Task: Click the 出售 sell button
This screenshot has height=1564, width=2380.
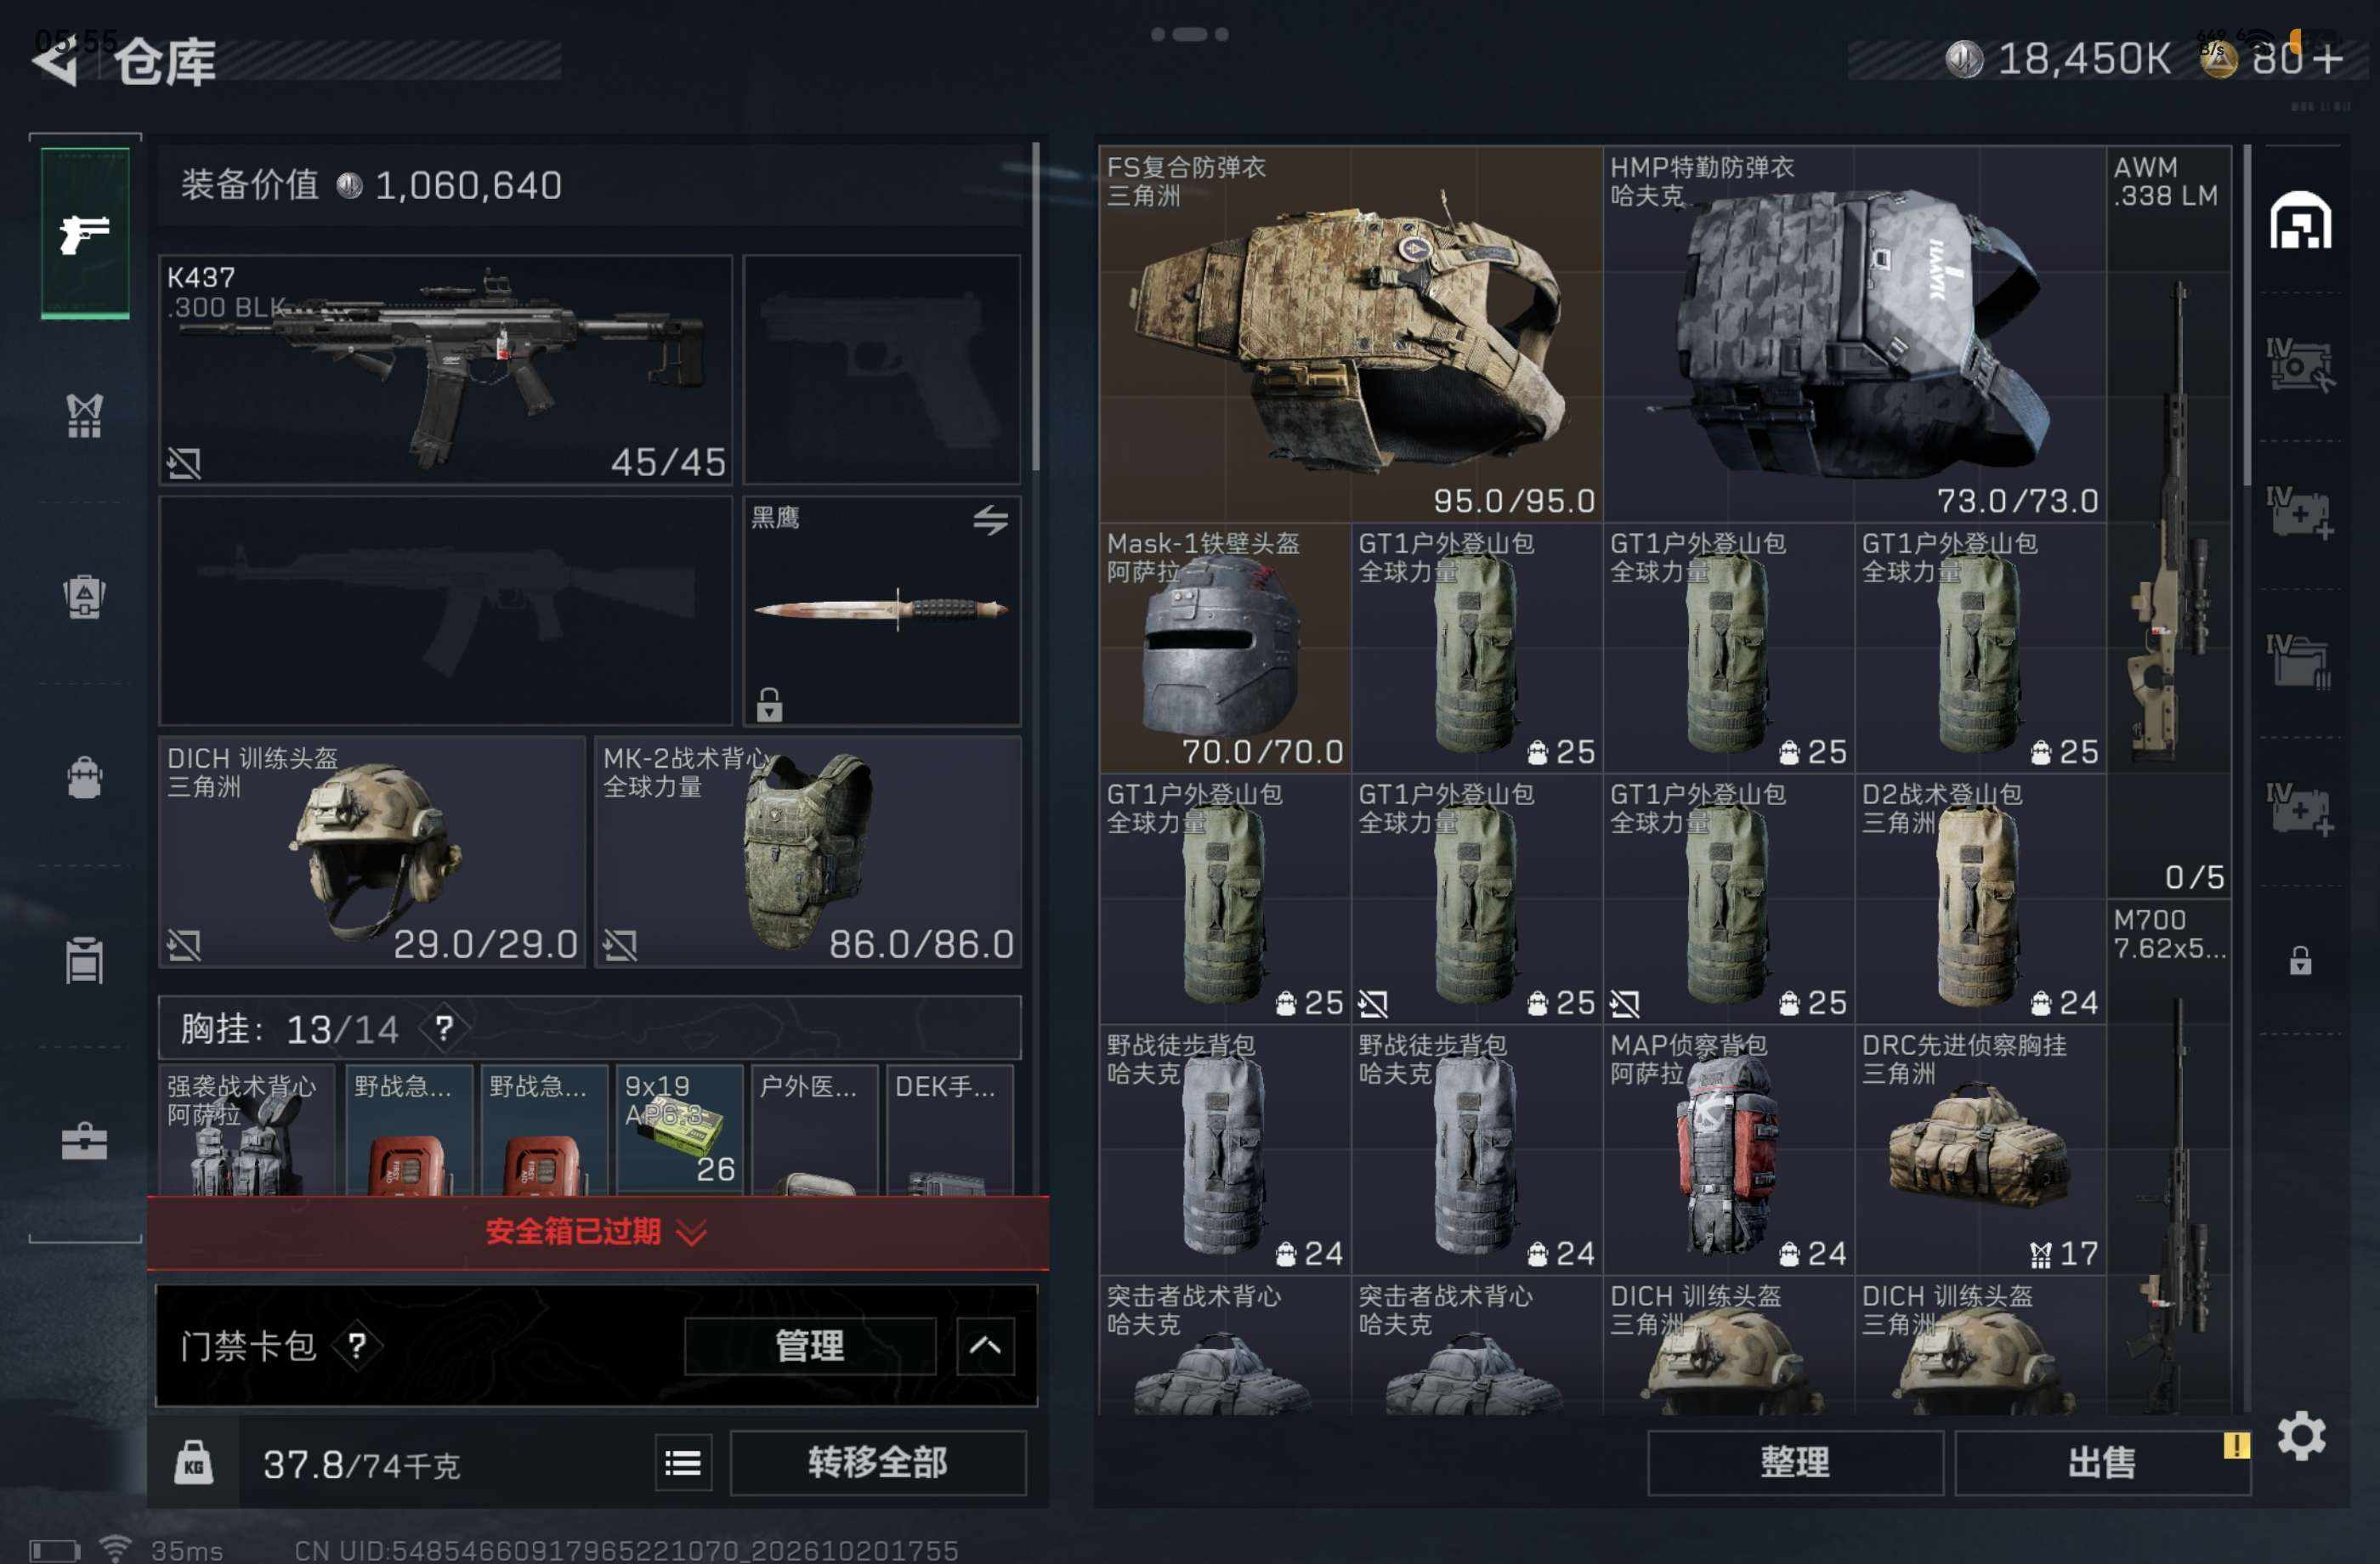Action: (x=2102, y=1463)
